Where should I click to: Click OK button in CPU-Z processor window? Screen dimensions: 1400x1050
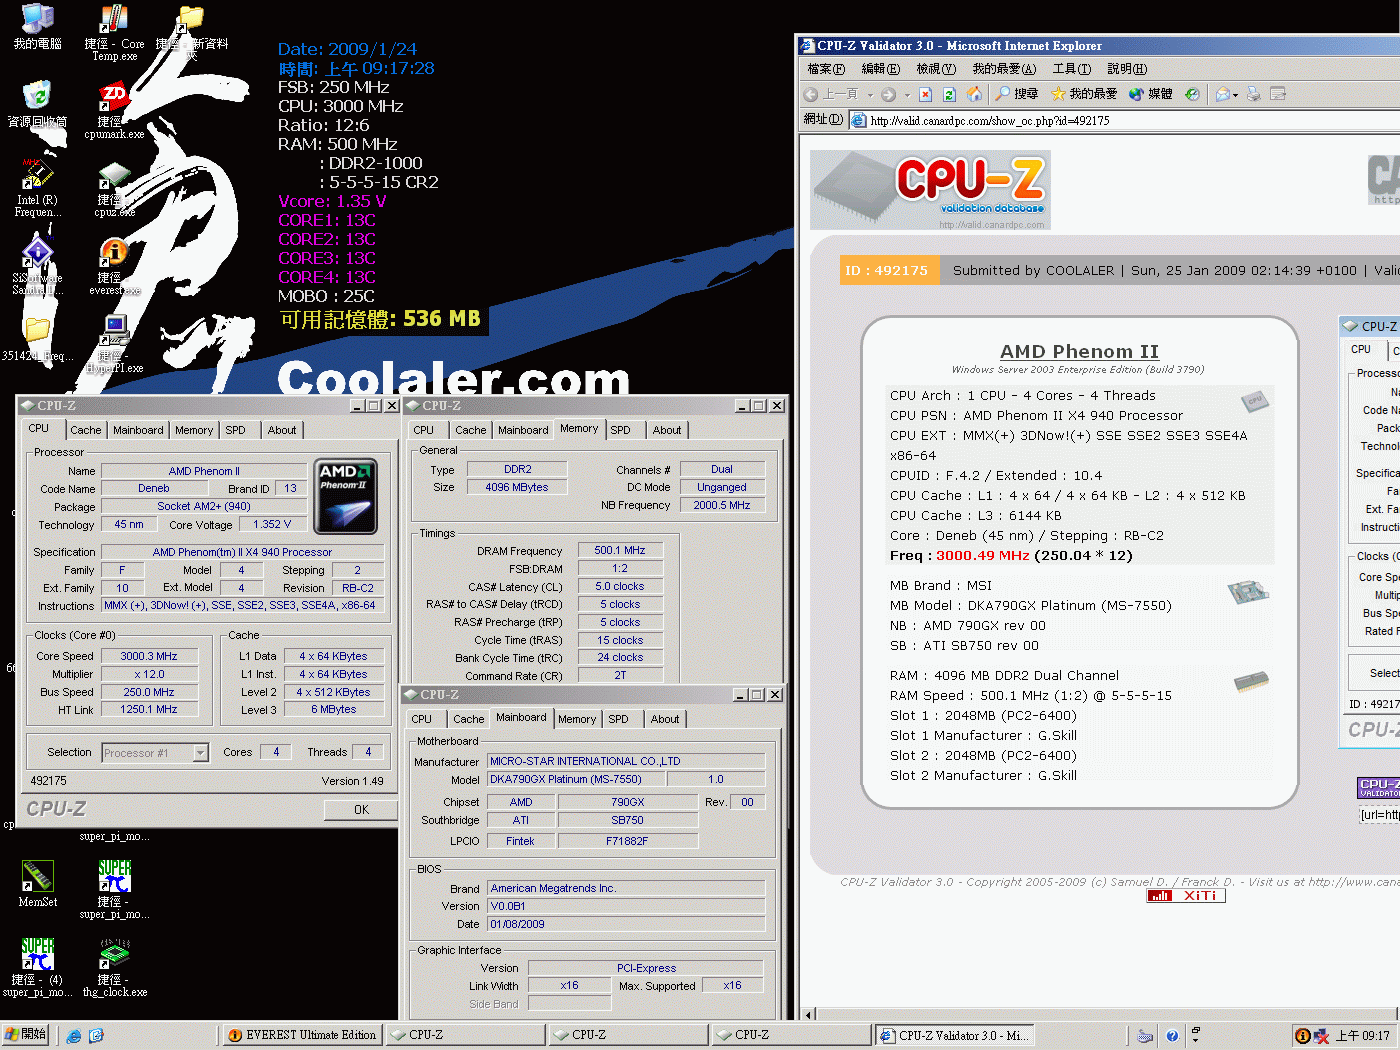pos(361,810)
